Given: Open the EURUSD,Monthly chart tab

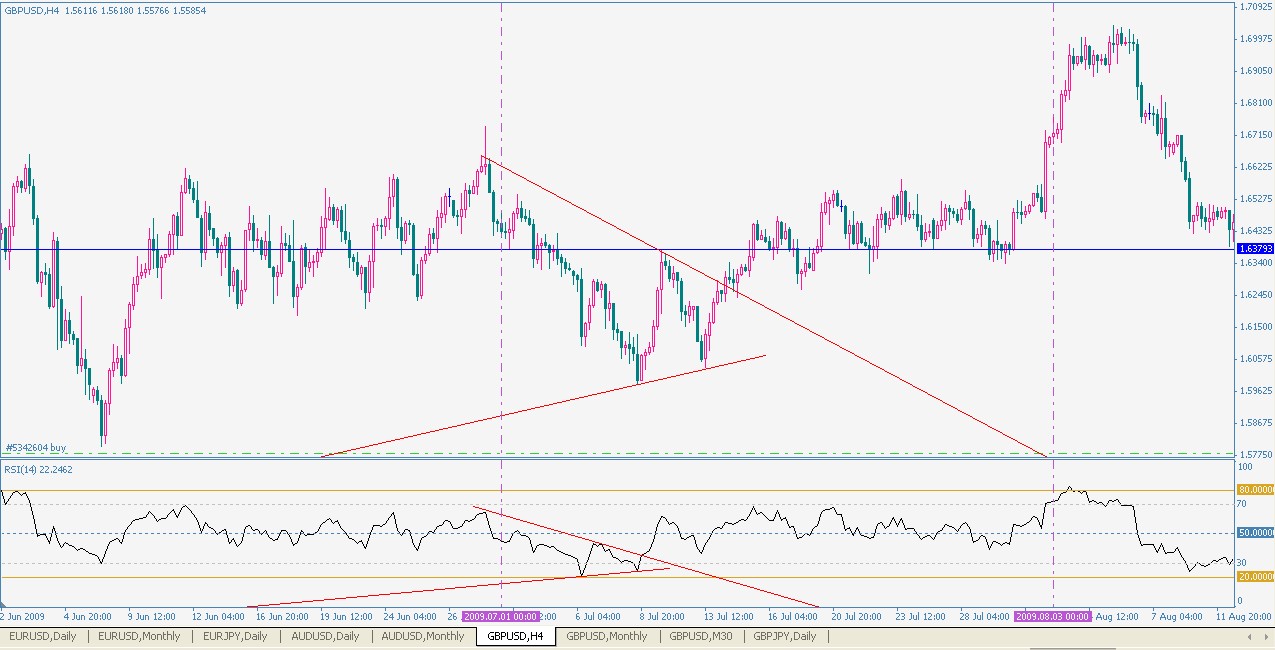Looking at the screenshot, I should tap(139, 636).
